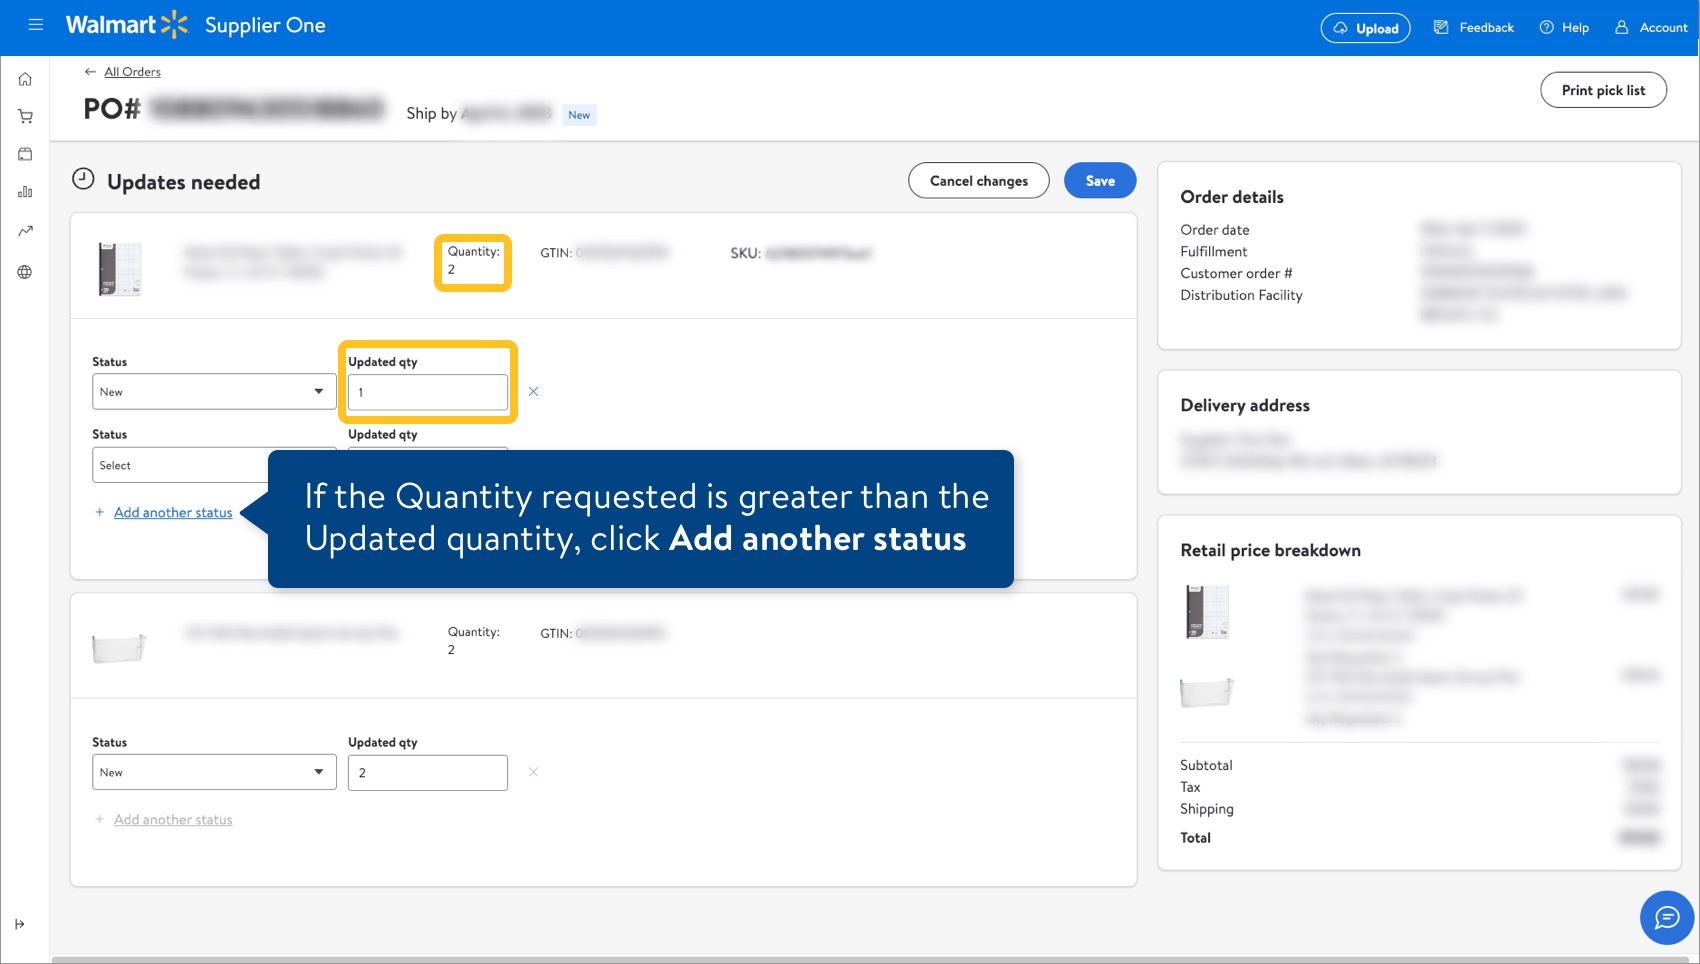Edit the Updated qty input showing 2

(427, 772)
